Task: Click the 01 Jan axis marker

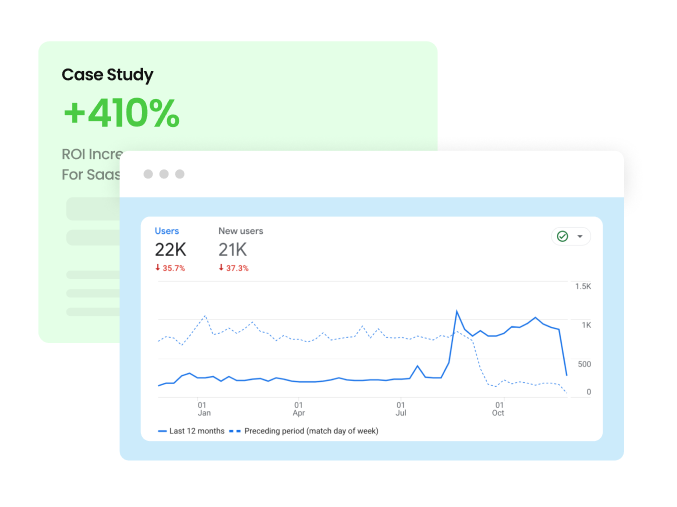Action: [x=203, y=408]
